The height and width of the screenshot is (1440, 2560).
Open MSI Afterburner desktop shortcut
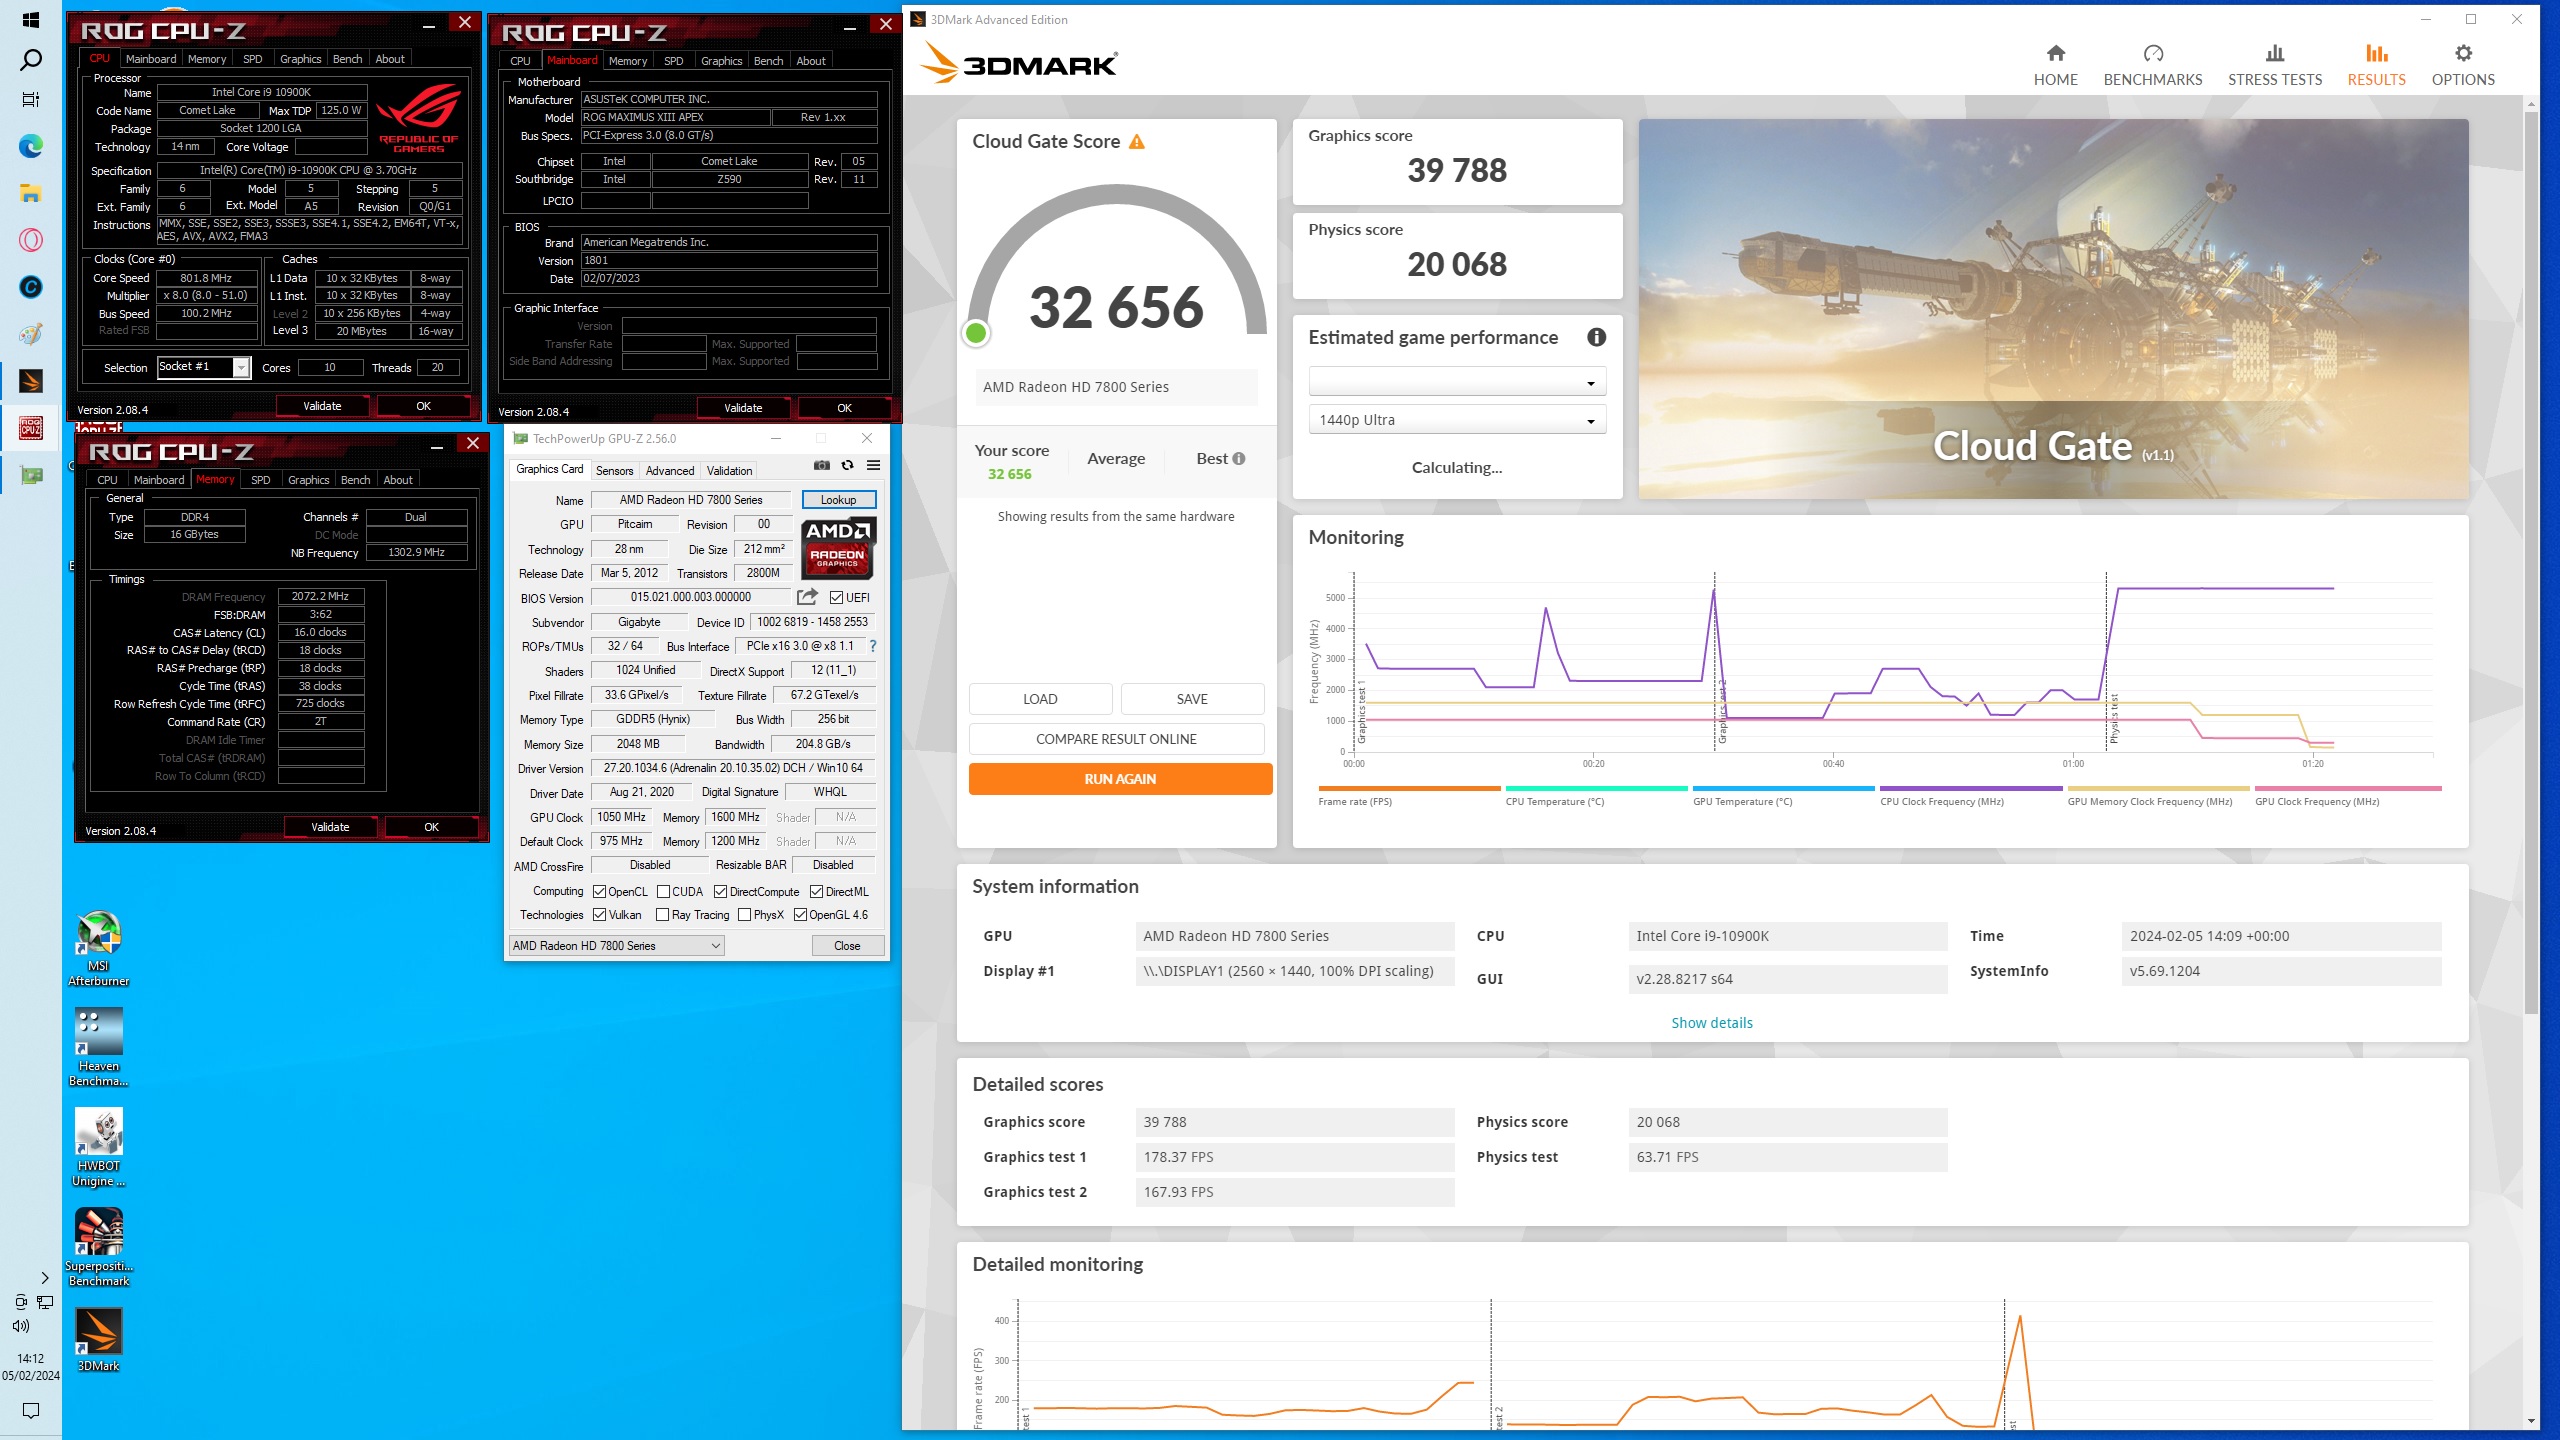98,948
